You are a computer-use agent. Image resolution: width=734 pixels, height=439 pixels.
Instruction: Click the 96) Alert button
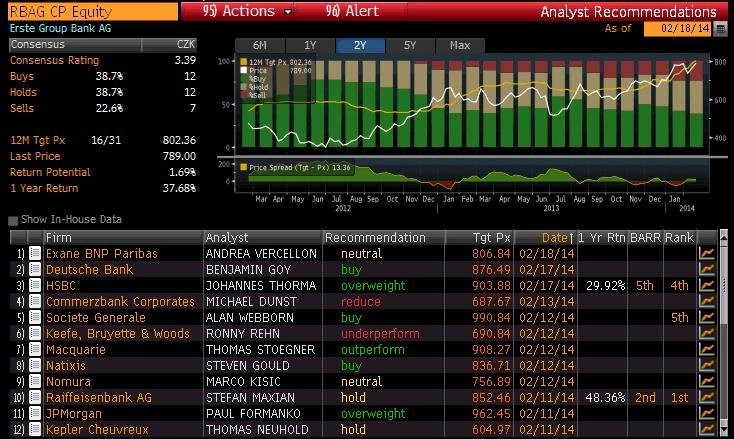coord(352,11)
